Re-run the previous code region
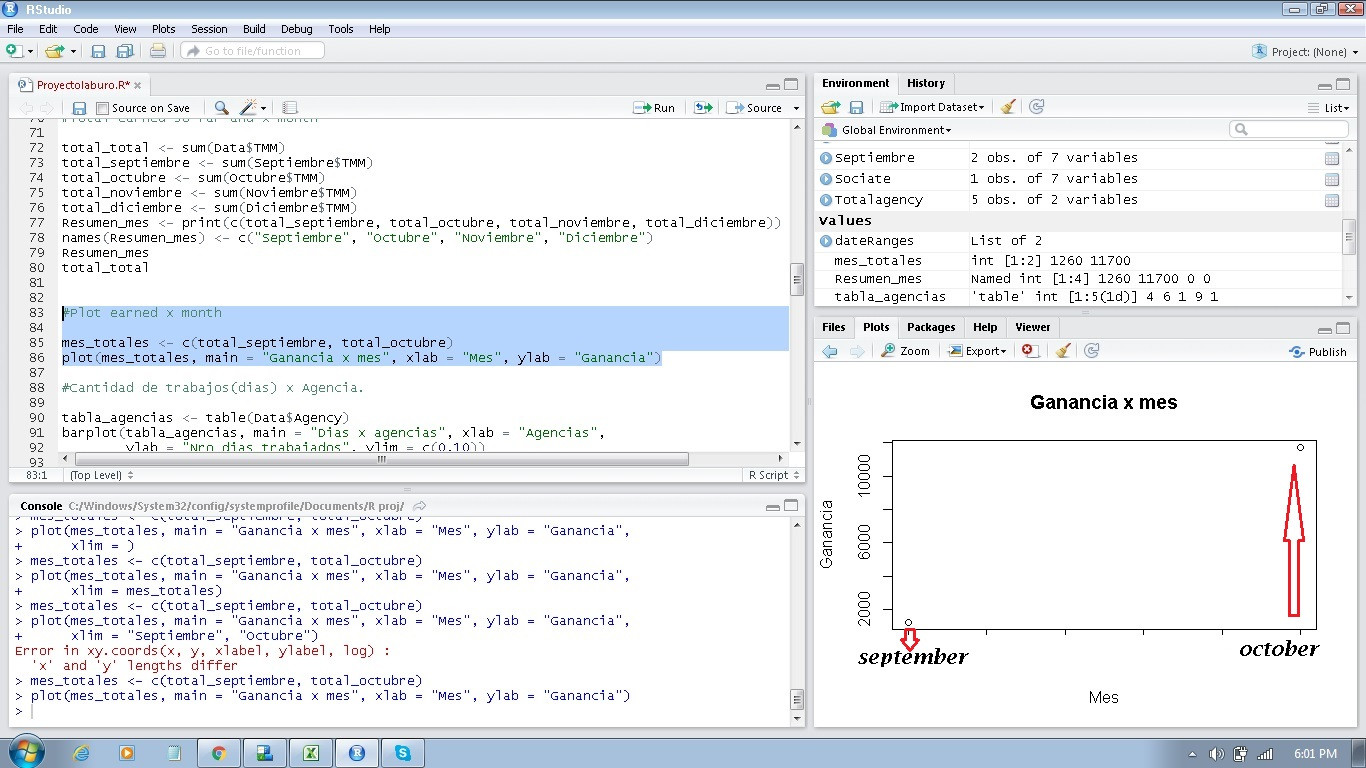 tap(704, 108)
